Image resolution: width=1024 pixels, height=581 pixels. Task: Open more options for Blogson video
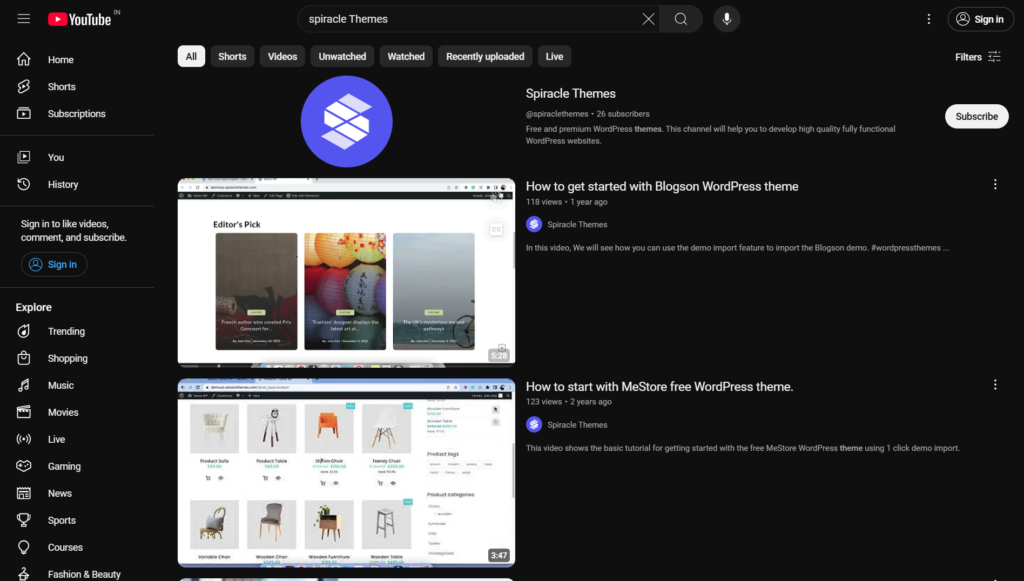[x=995, y=185]
